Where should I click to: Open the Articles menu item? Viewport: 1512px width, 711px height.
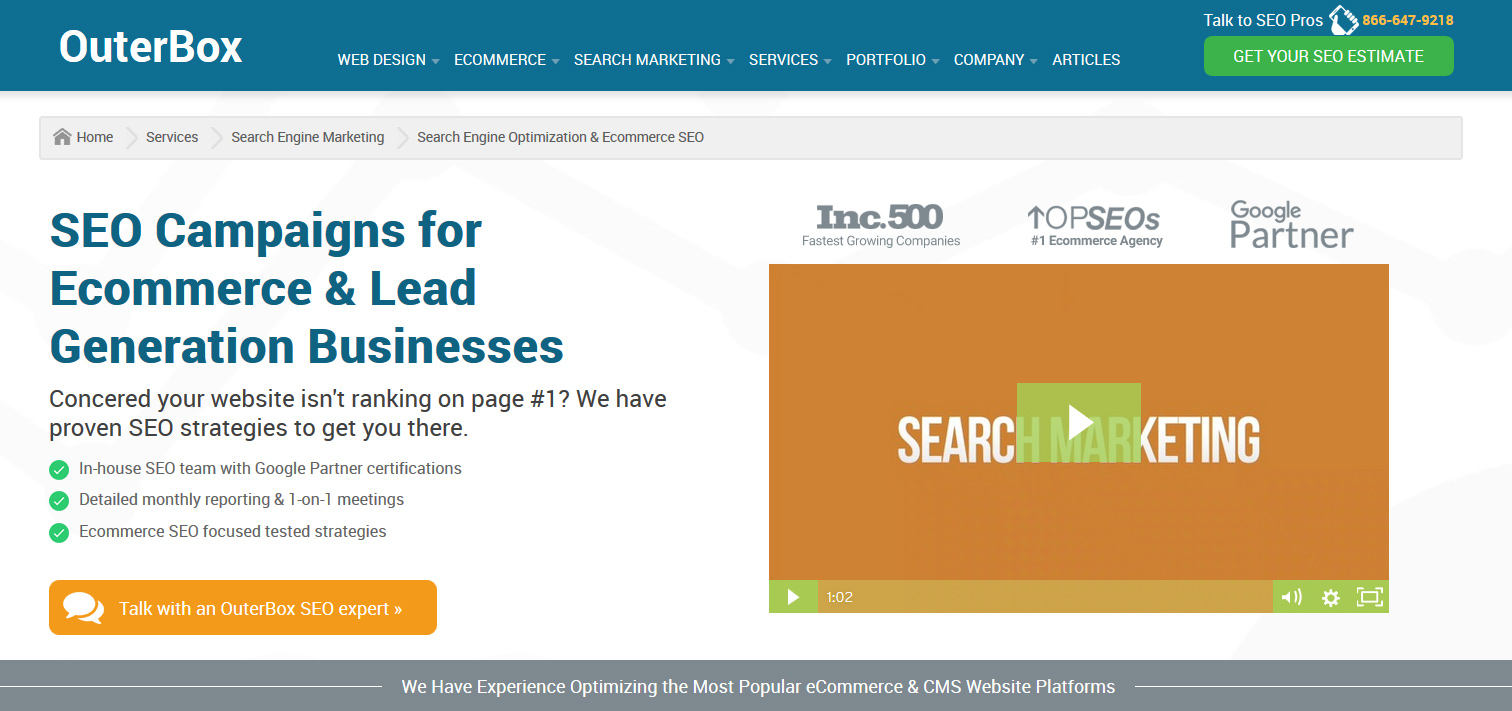[x=1086, y=60]
